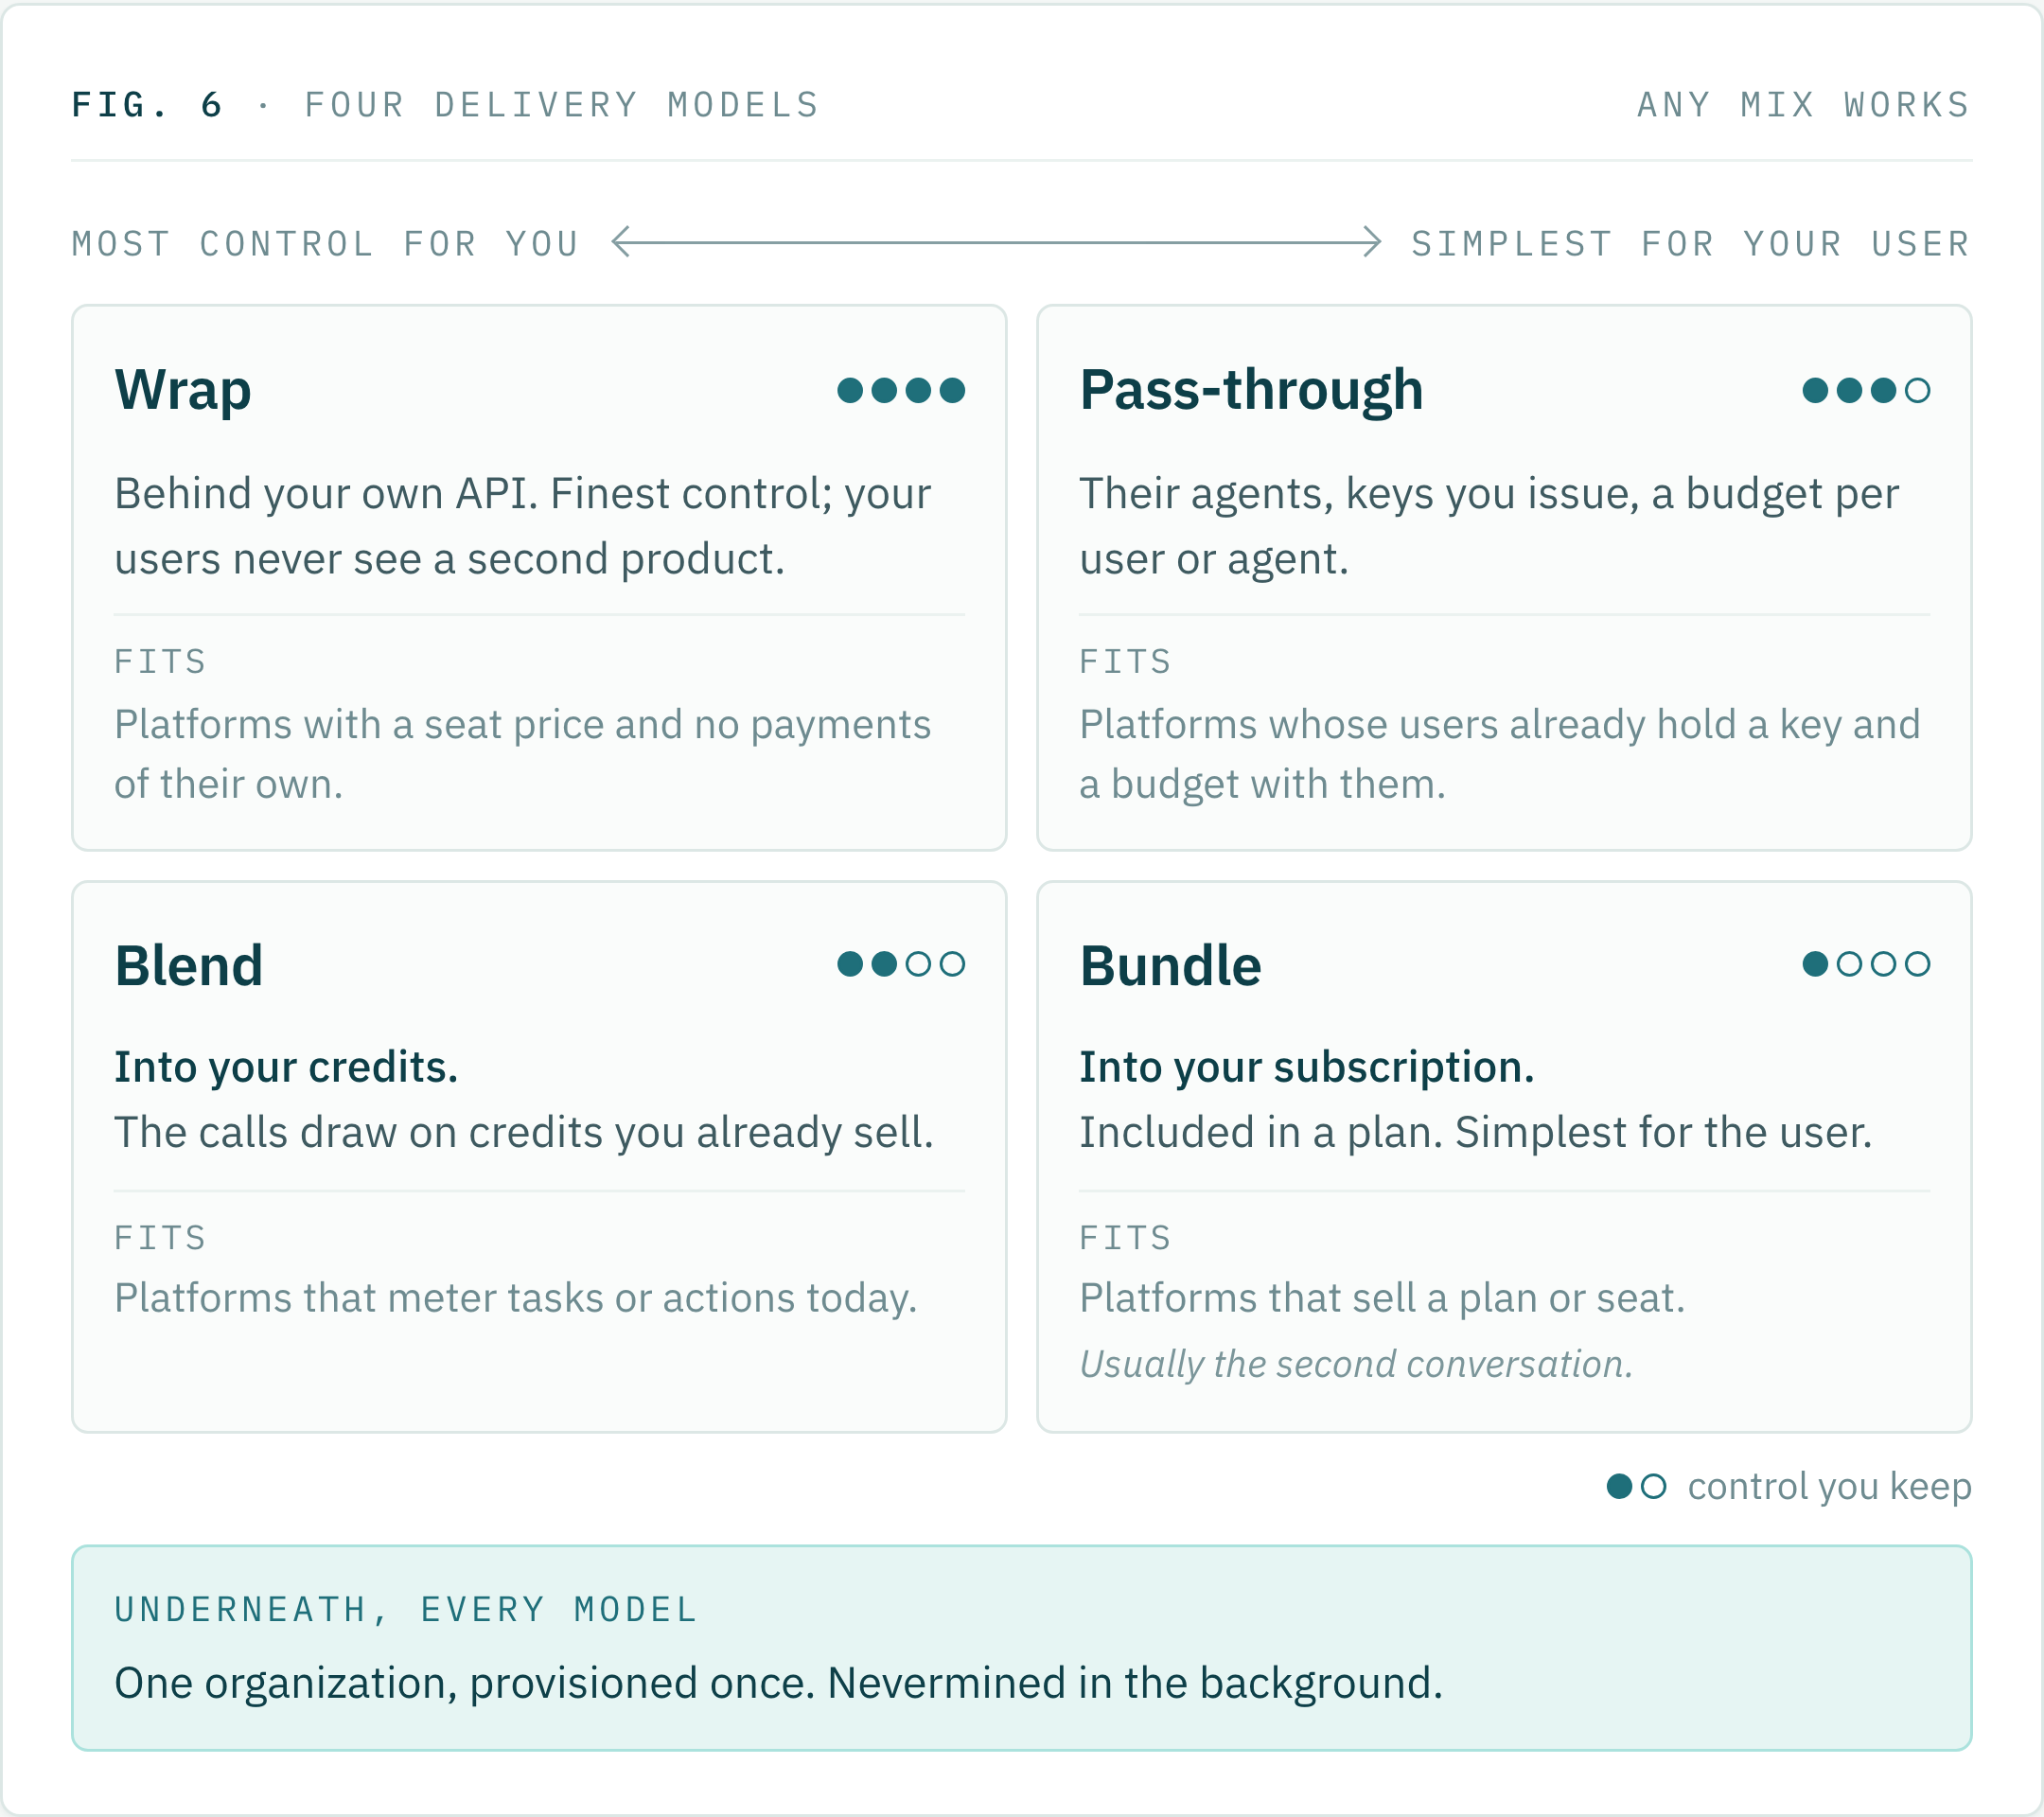Select the Bundle card title
The width and height of the screenshot is (2044, 1817).
click(x=1170, y=966)
